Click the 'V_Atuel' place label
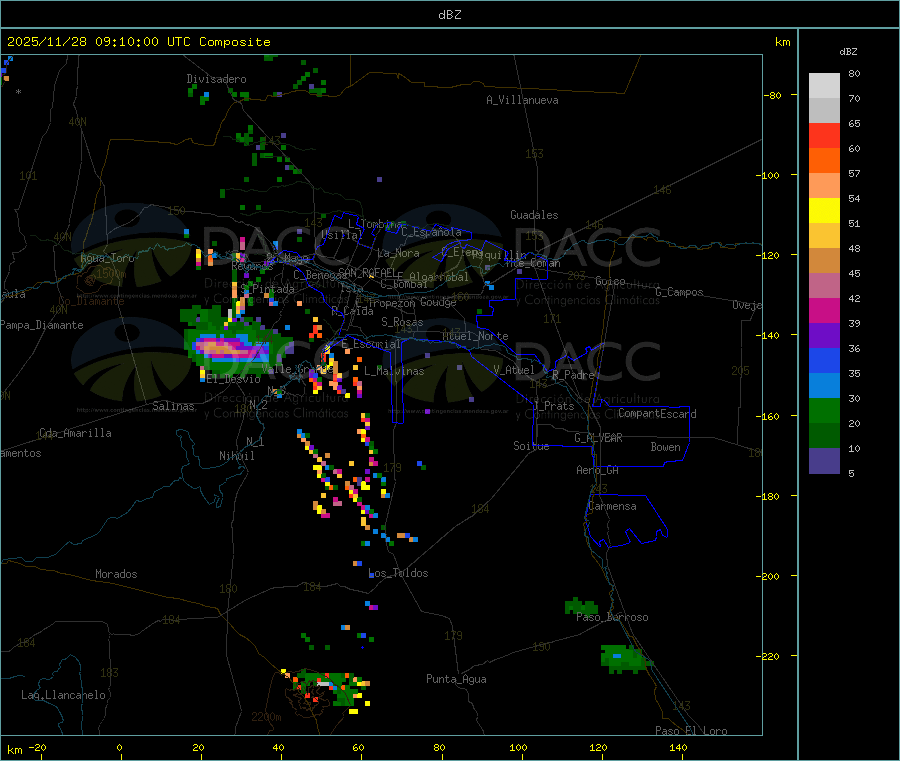900x761 pixels. 514,370
